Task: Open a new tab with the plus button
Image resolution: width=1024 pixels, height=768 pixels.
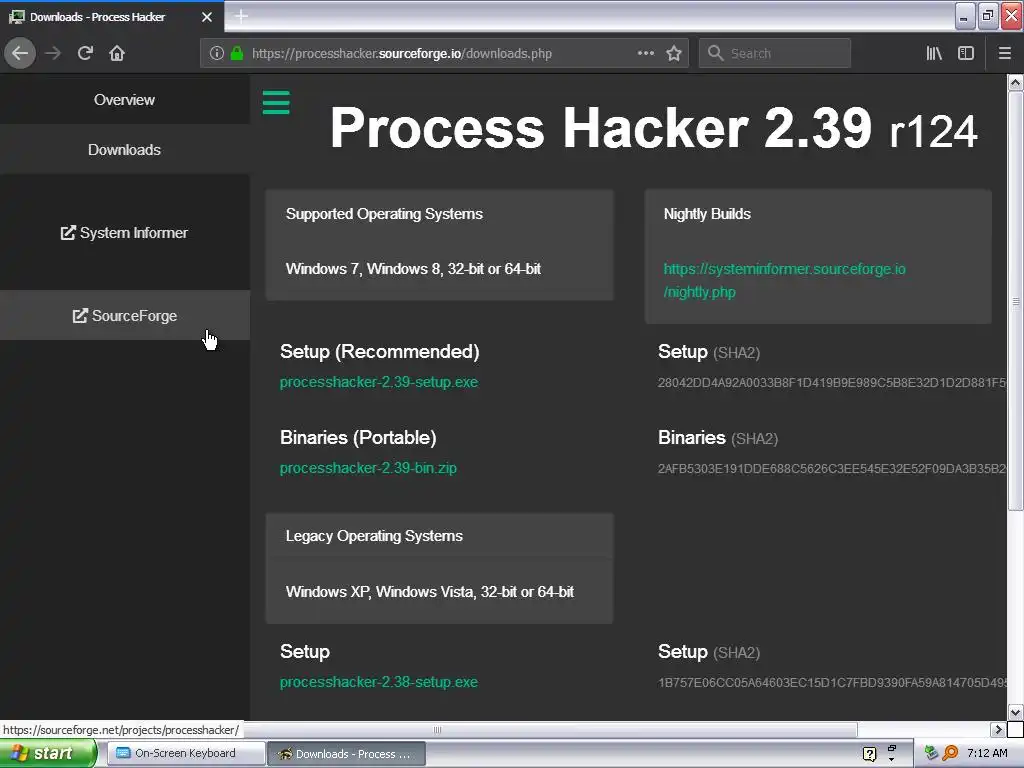Action: click(241, 16)
